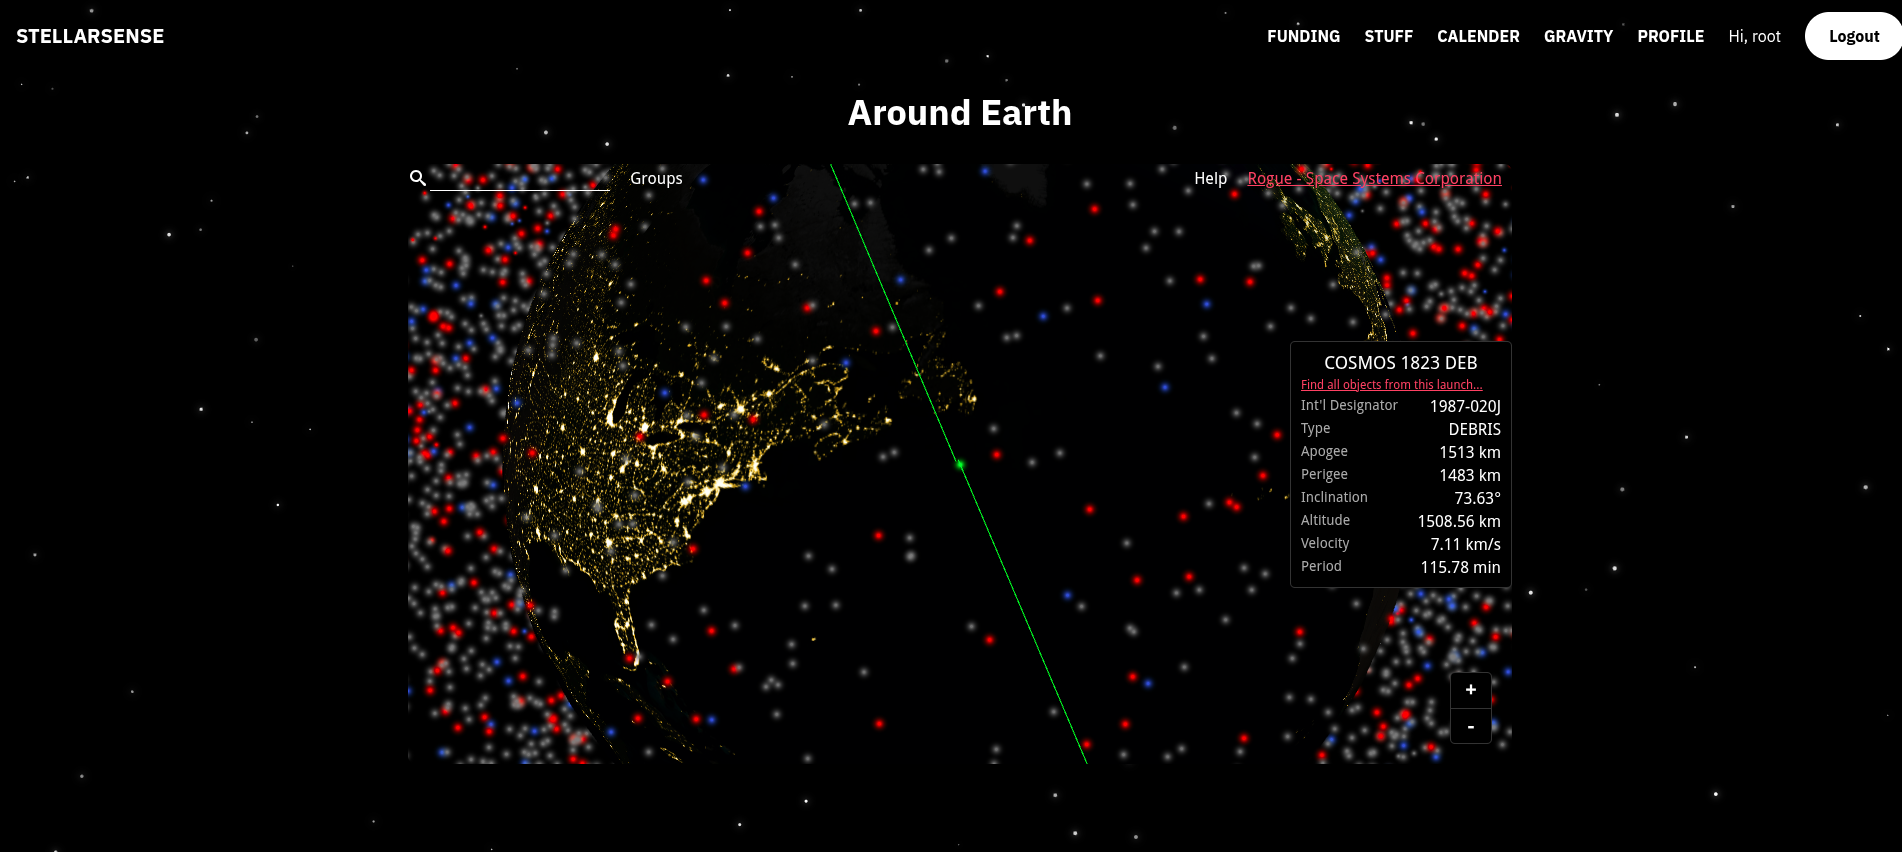Click the search magnifier icon
Screen dimensions: 1902x852
418,178
